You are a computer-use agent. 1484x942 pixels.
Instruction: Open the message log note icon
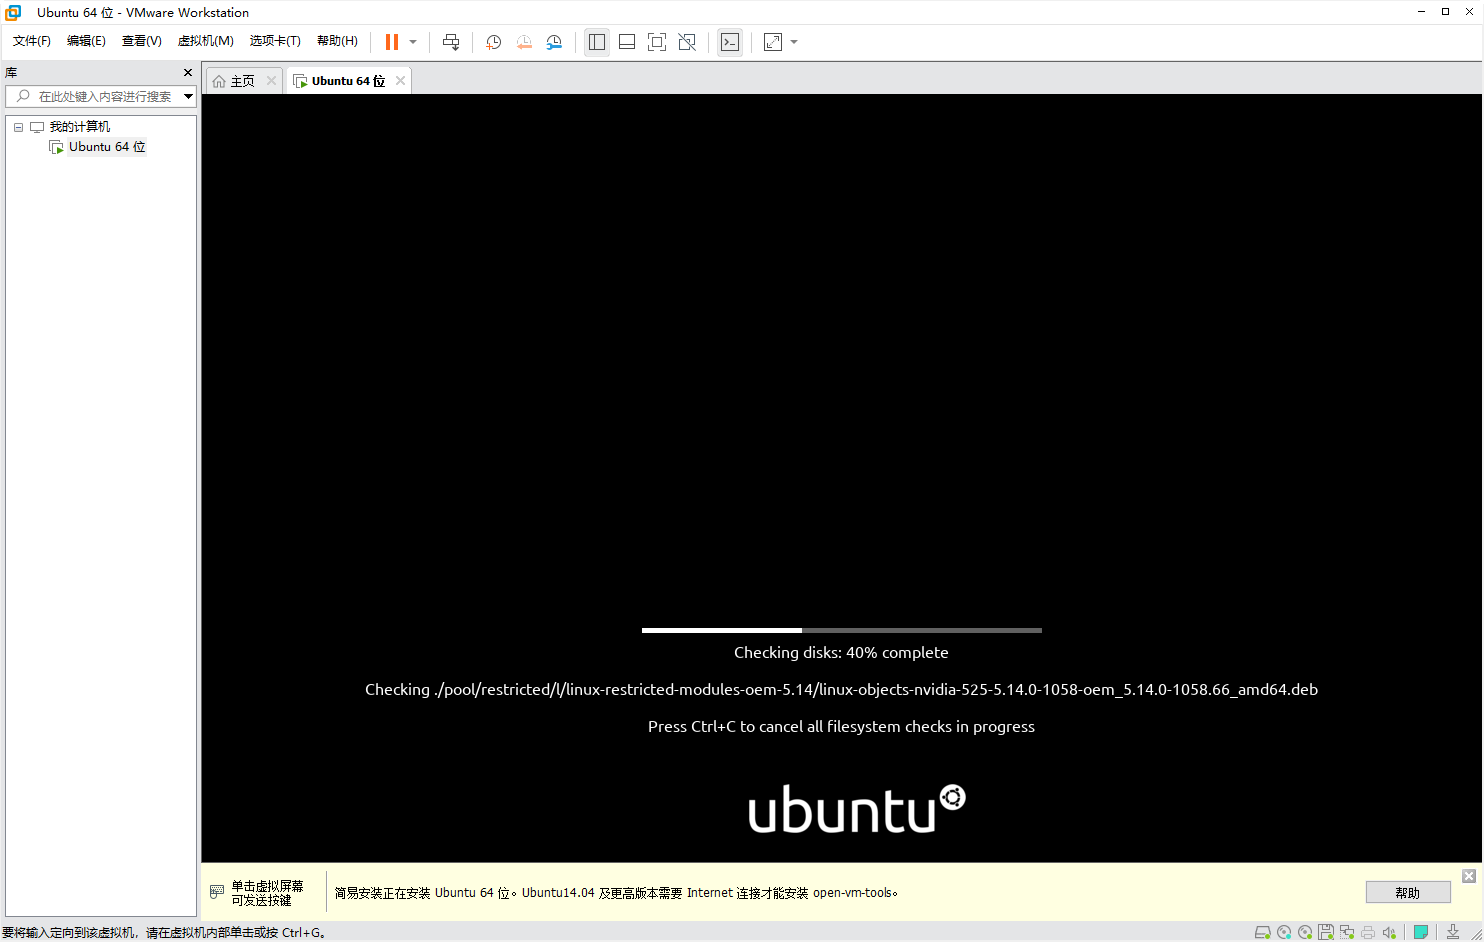(1421, 933)
